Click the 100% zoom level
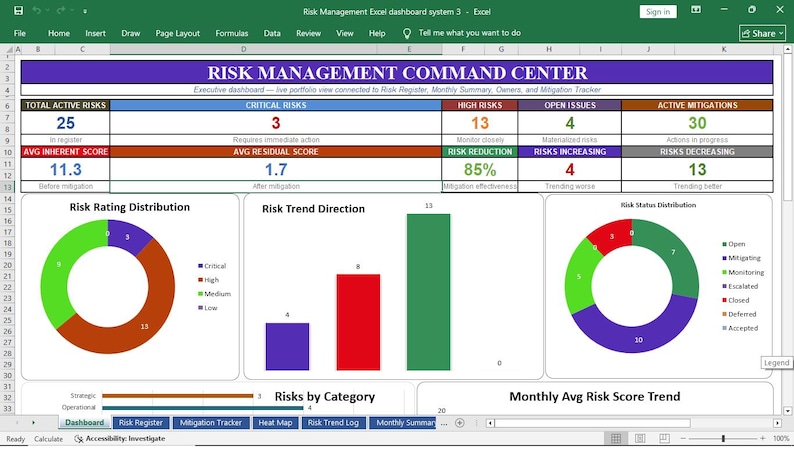 click(781, 439)
